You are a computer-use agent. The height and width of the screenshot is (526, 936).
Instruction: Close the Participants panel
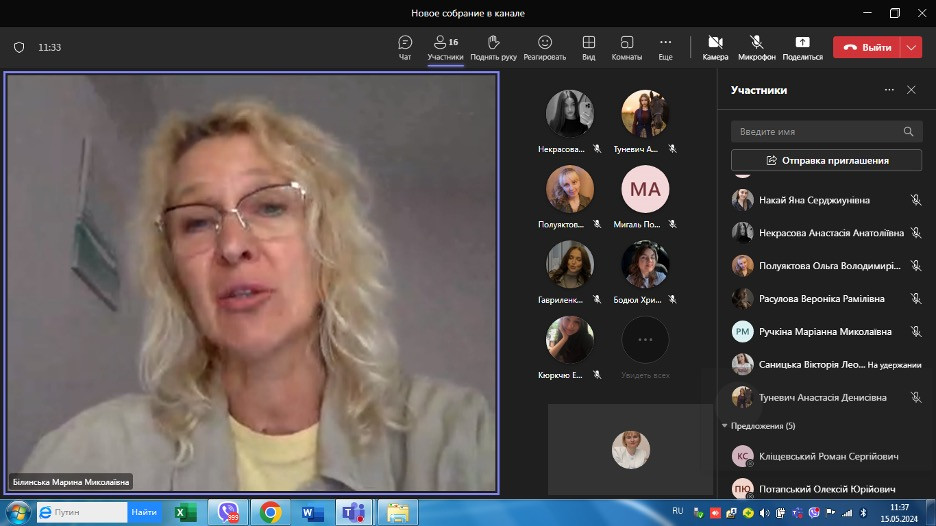point(911,90)
